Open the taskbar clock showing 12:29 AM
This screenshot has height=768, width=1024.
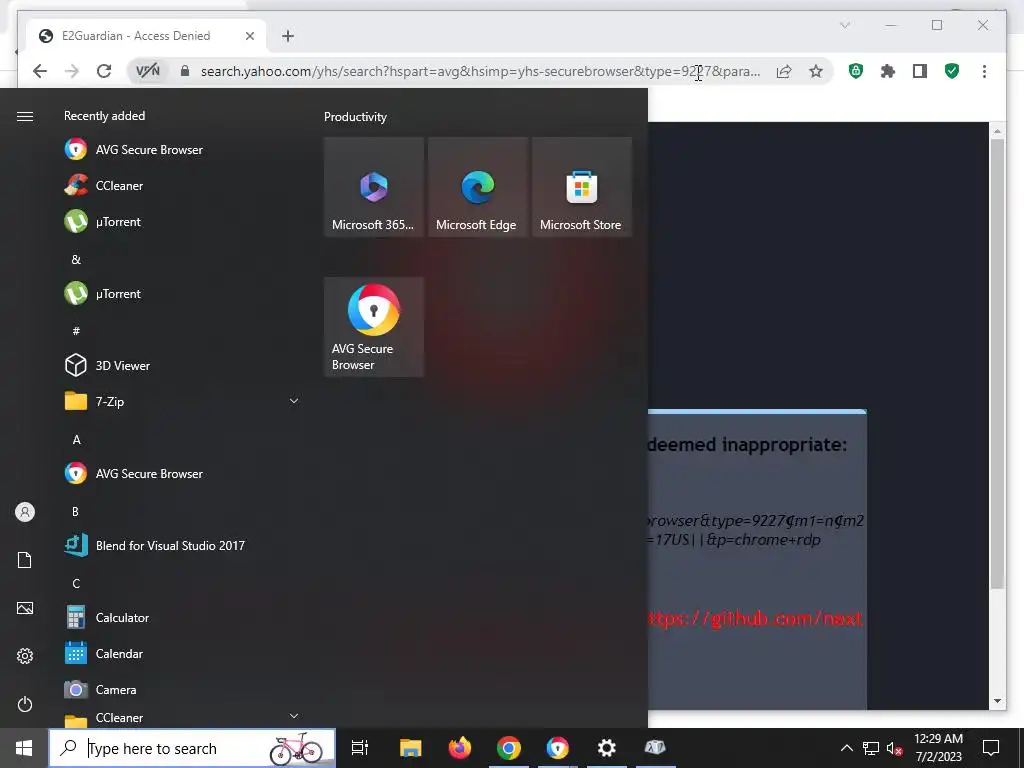[938, 748]
